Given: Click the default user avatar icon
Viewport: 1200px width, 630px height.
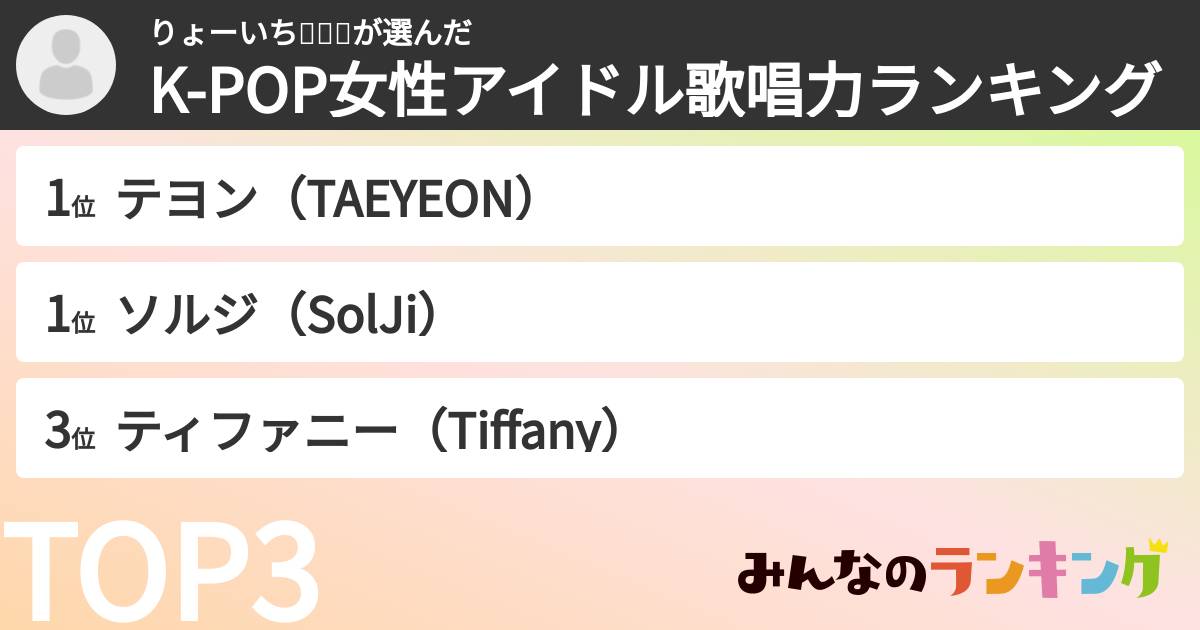Looking at the screenshot, I should point(67,66).
